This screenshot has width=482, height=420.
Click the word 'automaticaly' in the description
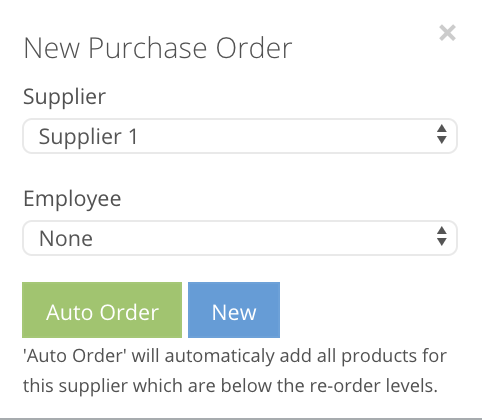pos(220,356)
